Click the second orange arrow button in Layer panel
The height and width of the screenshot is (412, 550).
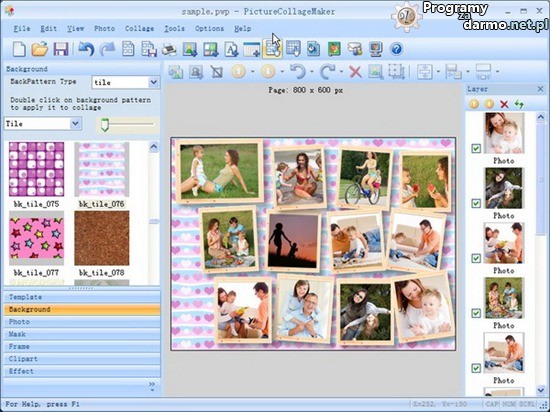(x=489, y=104)
